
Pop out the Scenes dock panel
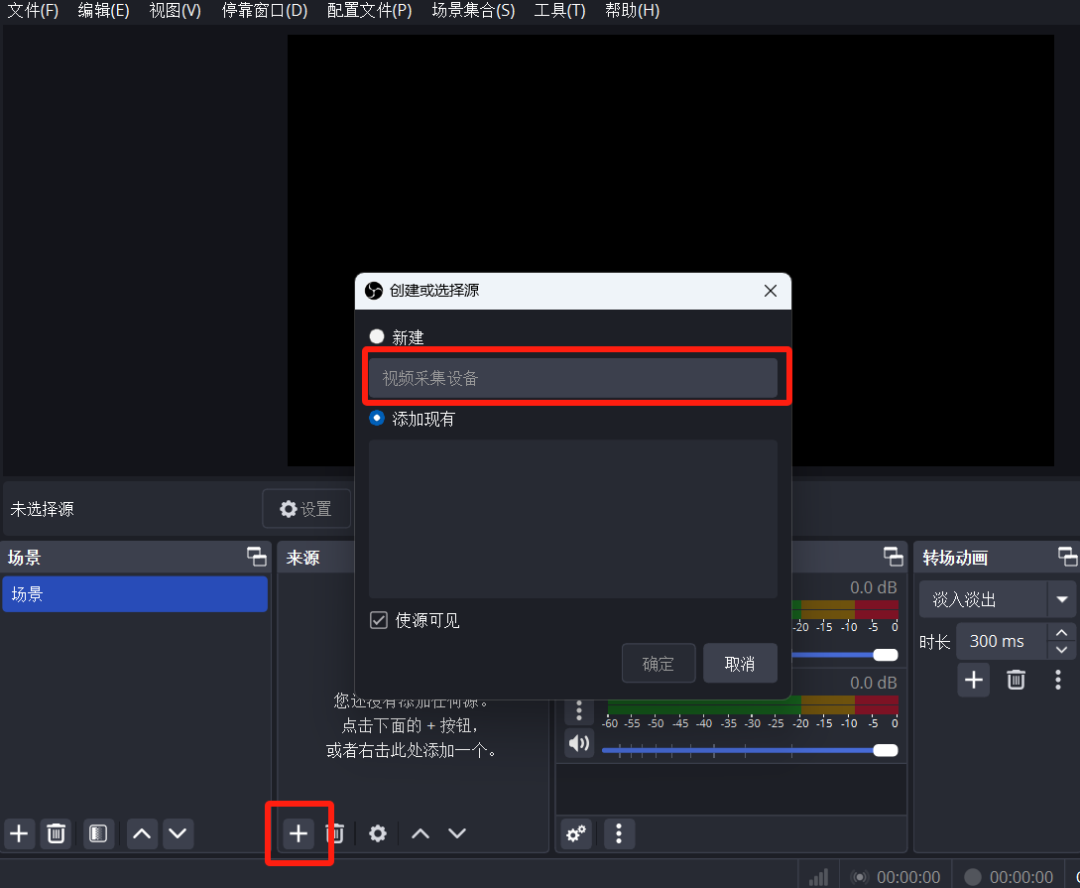(x=256, y=557)
